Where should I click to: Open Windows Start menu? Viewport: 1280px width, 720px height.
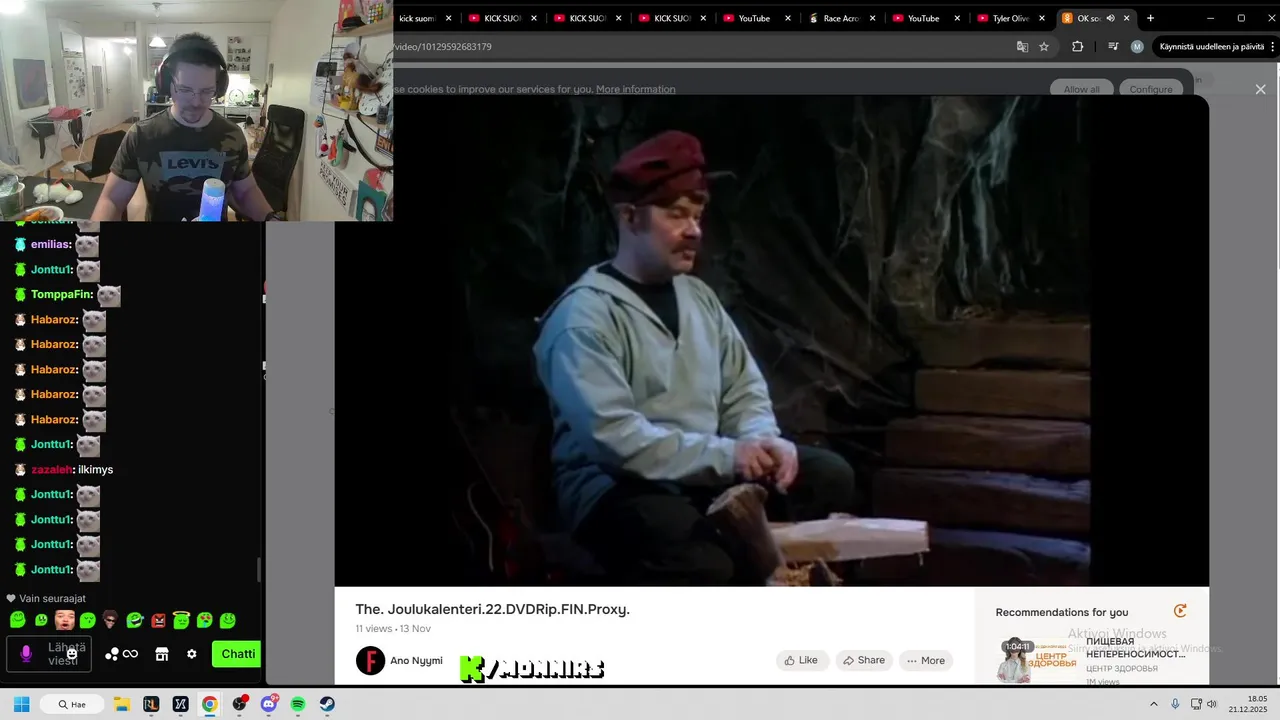[x=21, y=704]
